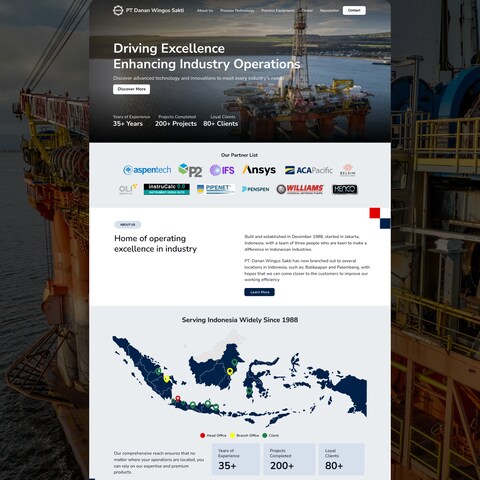Click the Projects Completed 200+ card
Image resolution: width=480 pixels, height=480 pixels.
pos(289,459)
